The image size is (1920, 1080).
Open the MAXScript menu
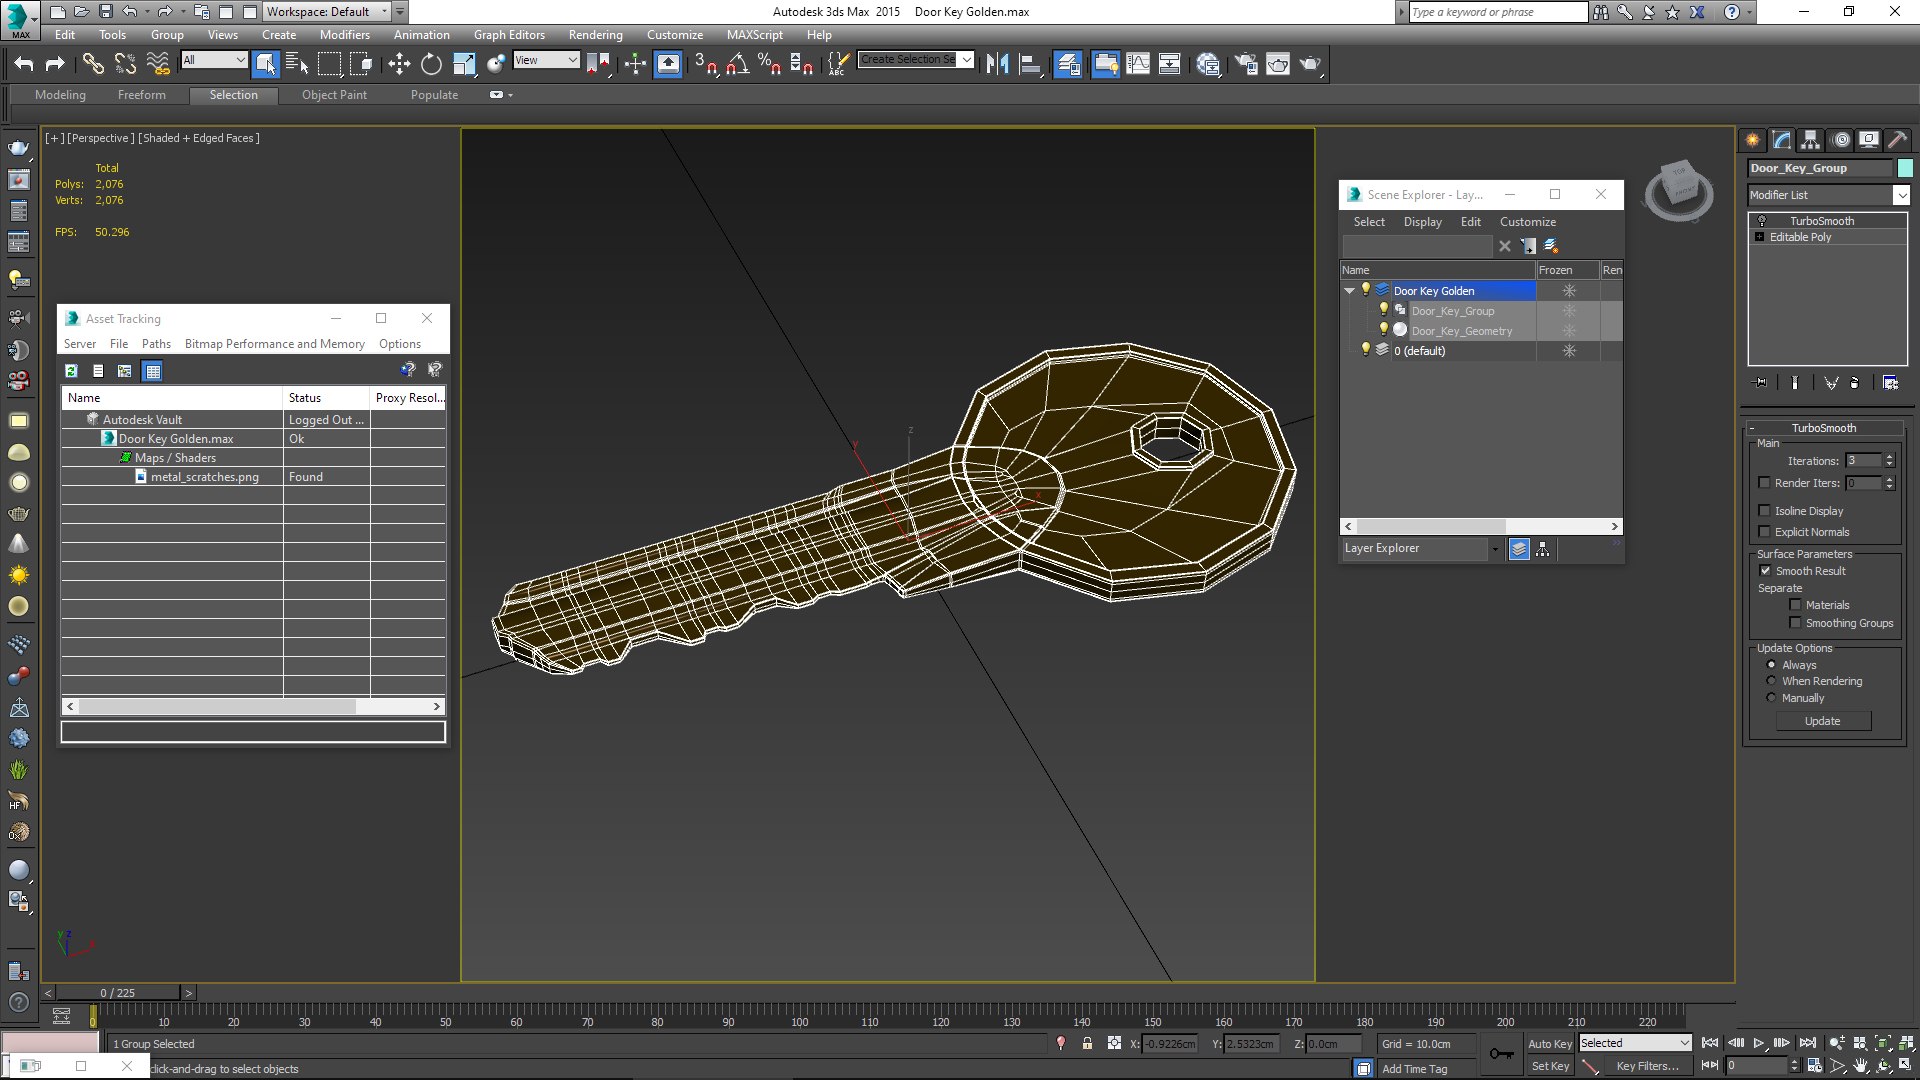click(x=754, y=35)
